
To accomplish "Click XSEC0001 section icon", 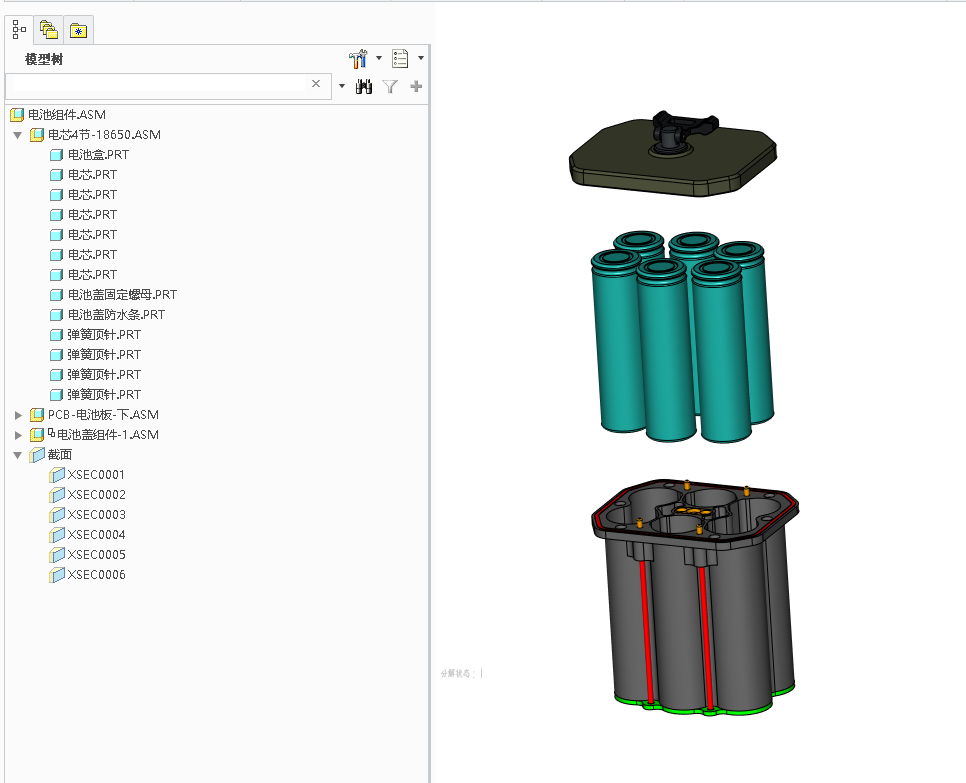I will click(57, 474).
